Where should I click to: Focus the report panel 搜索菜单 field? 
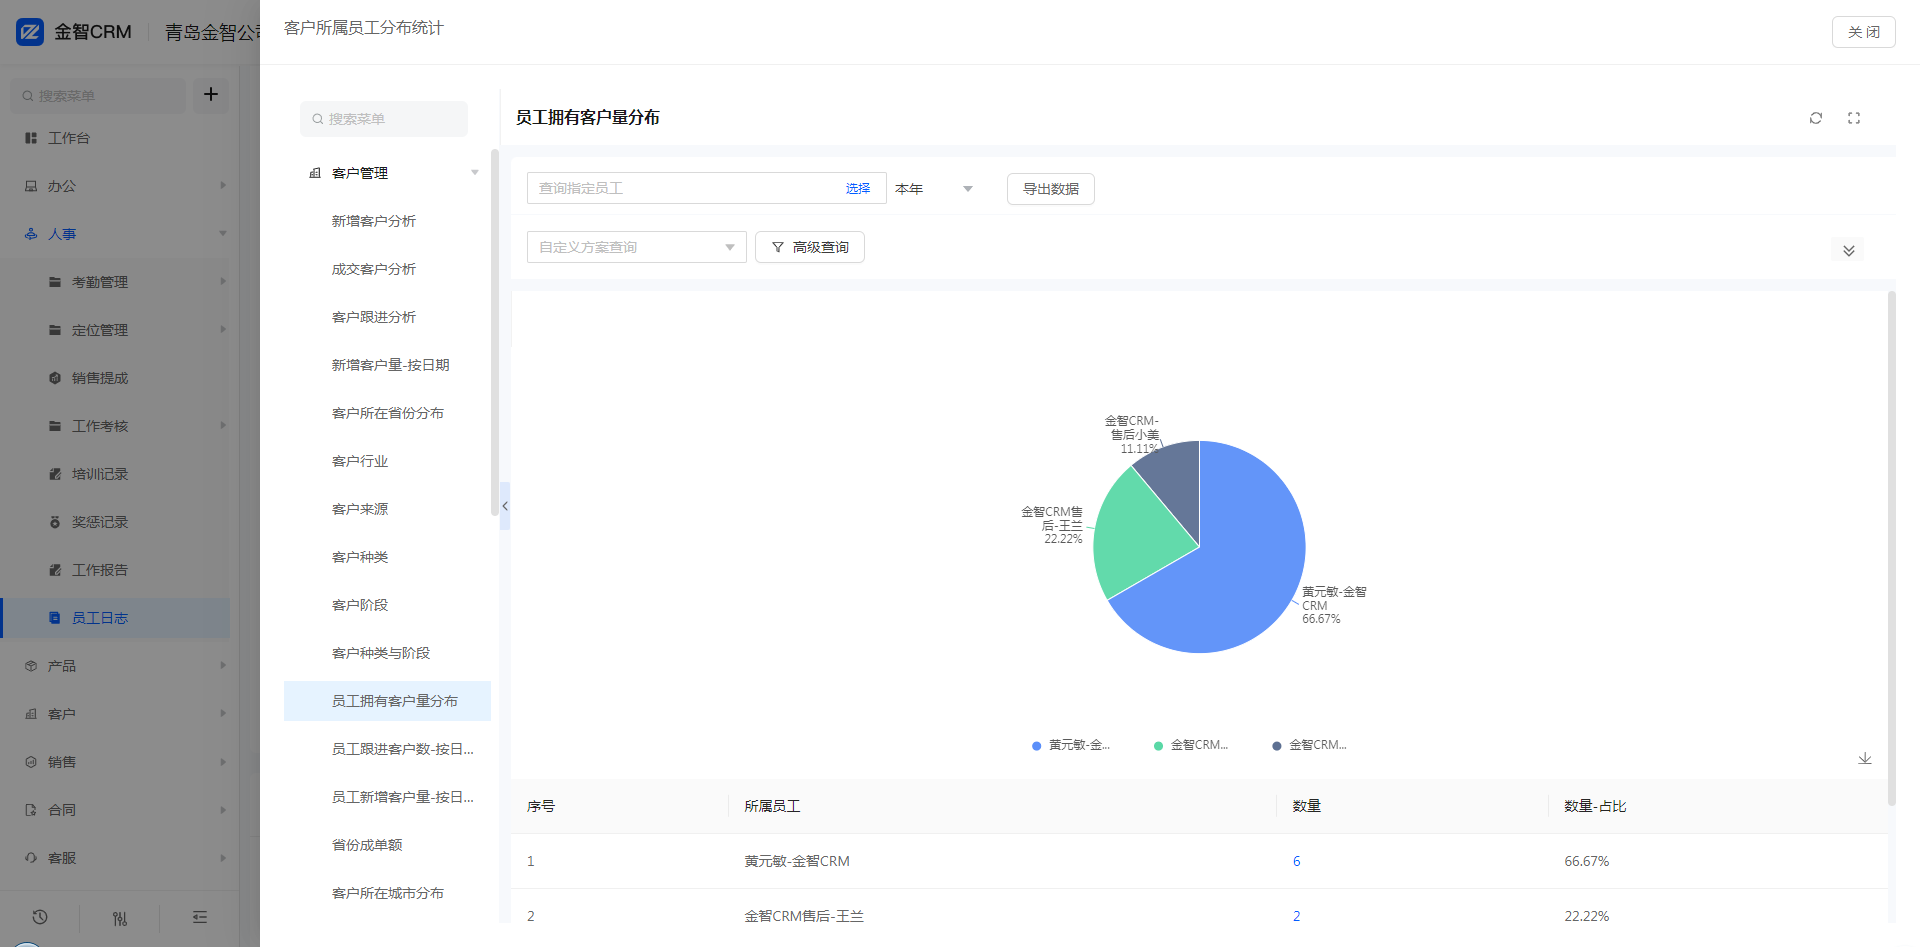click(x=384, y=119)
